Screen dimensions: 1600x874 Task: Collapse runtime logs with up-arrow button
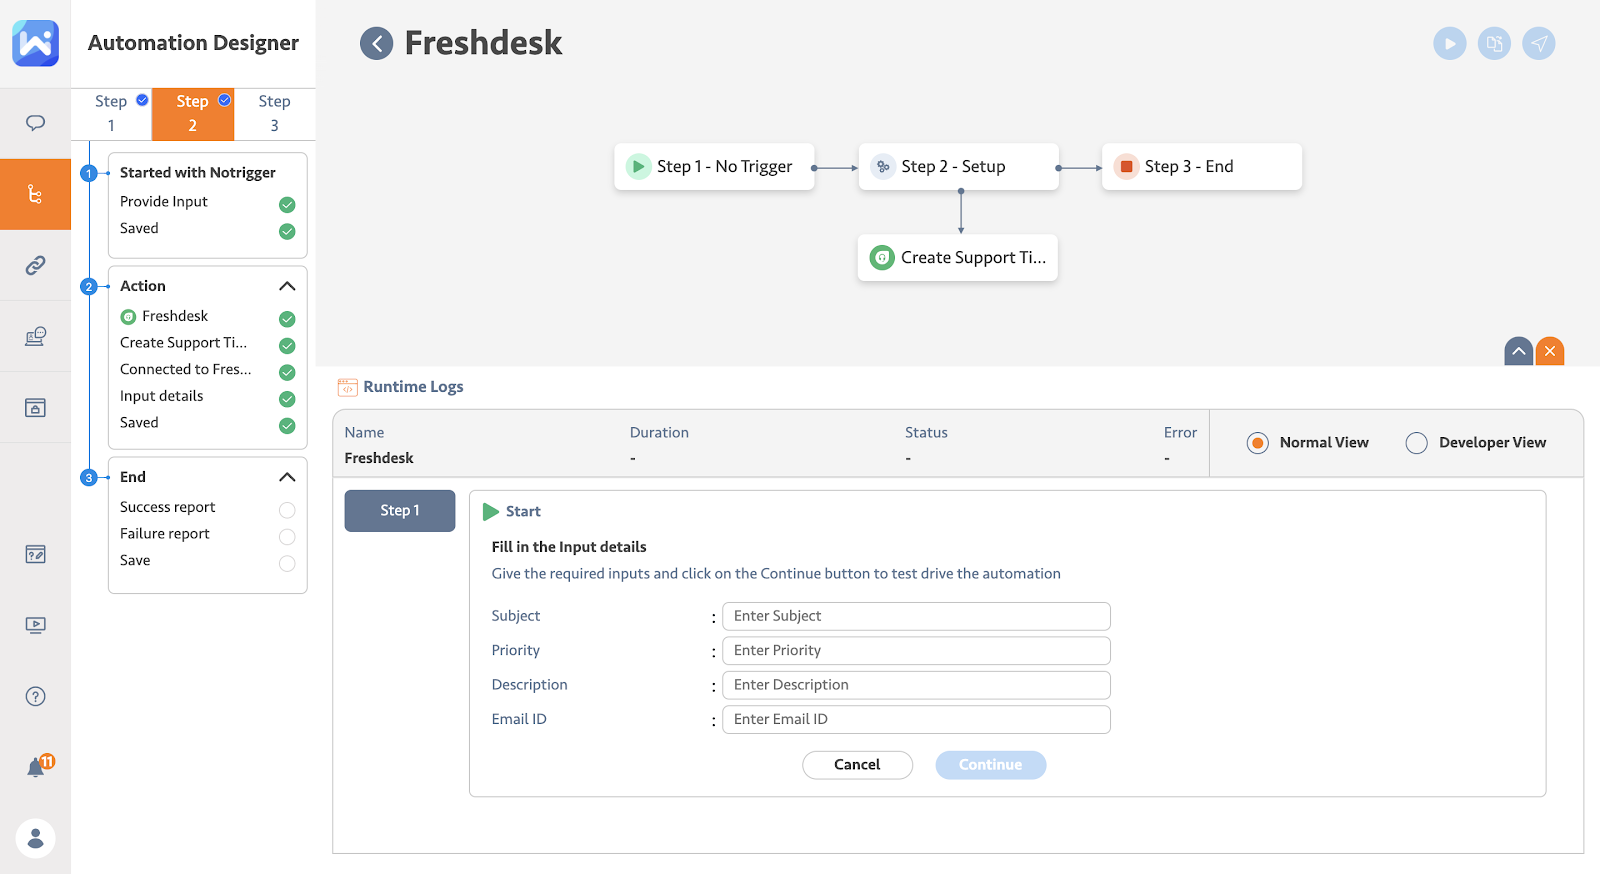[1518, 351]
